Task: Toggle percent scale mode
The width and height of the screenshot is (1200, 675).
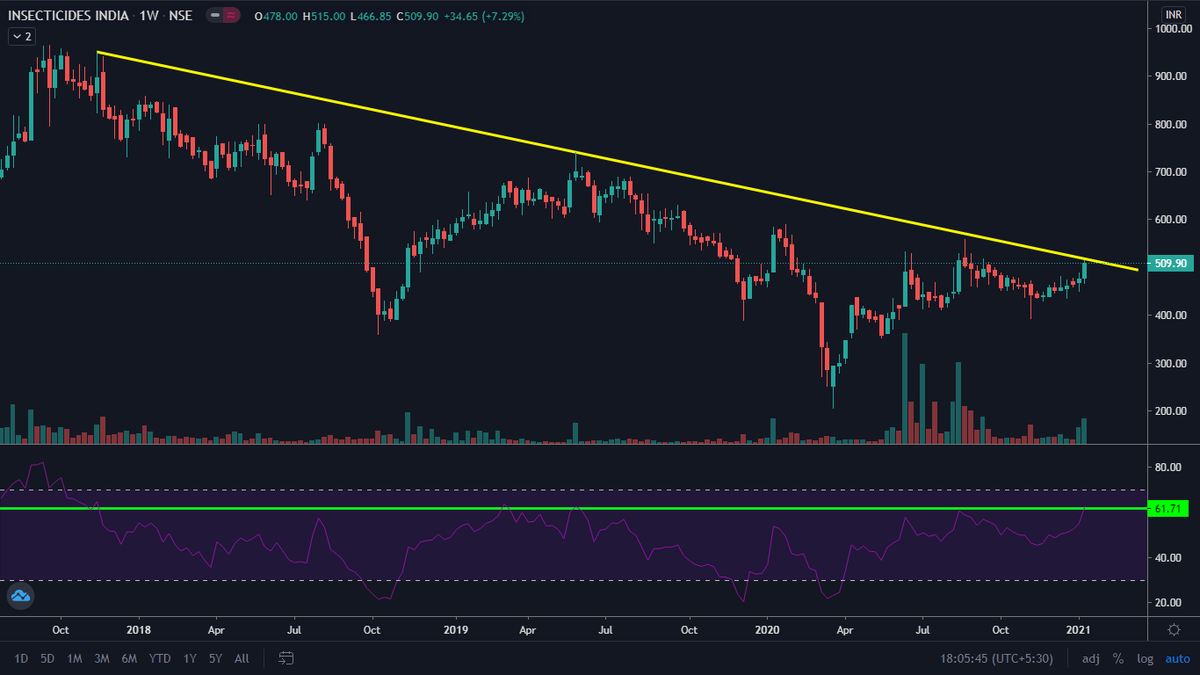Action: [1118, 659]
